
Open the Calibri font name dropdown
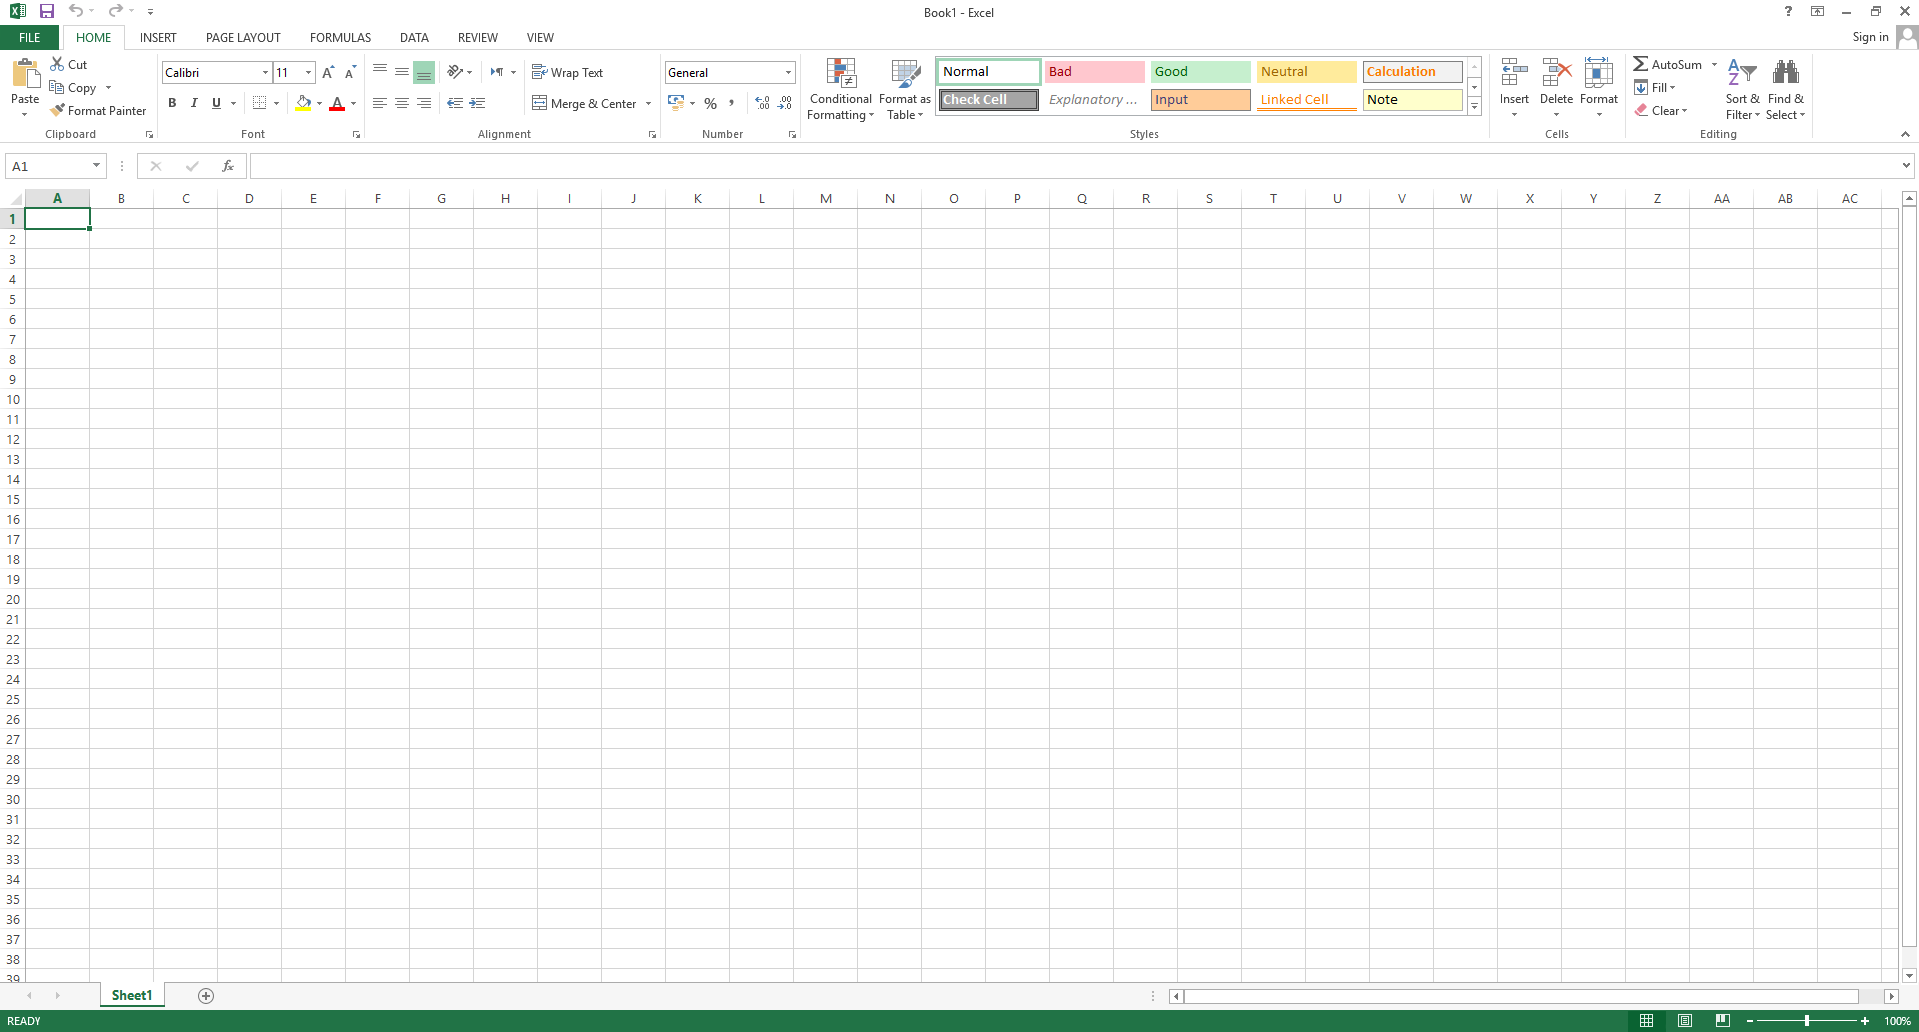(x=265, y=73)
